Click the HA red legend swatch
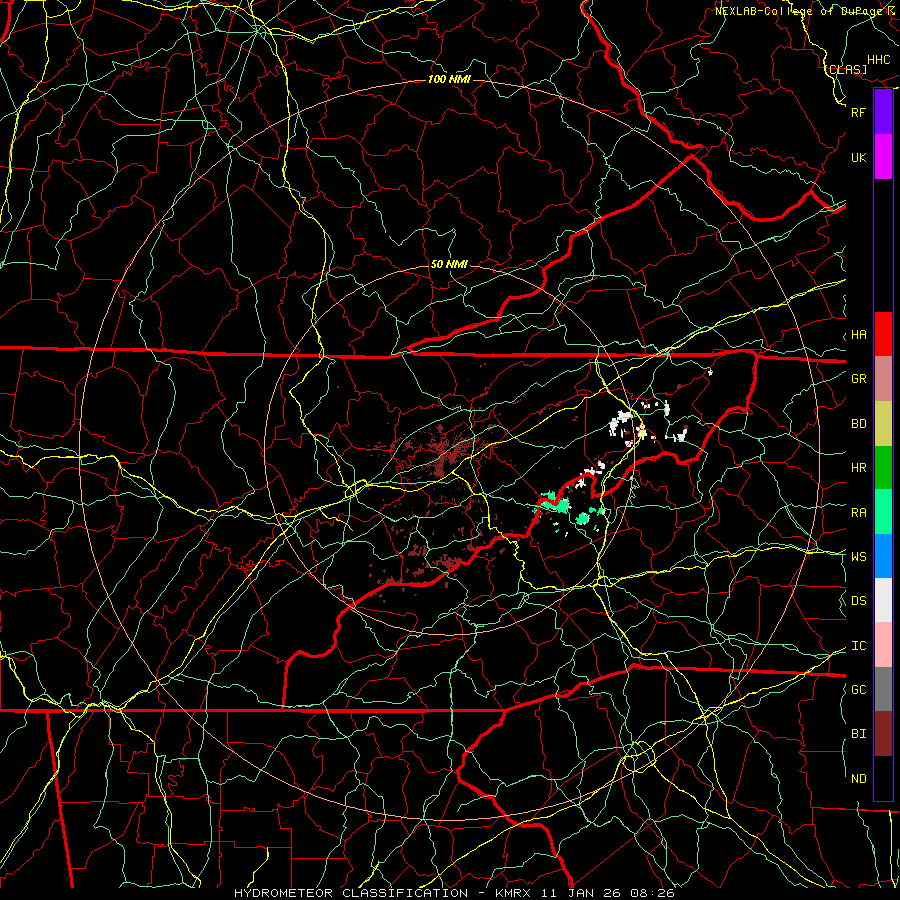The image size is (900, 900). click(x=883, y=334)
